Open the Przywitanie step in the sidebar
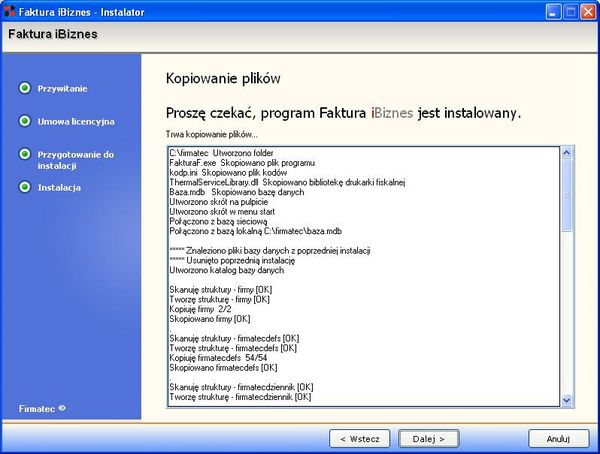The height and width of the screenshot is (454, 600). click(62, 88)
